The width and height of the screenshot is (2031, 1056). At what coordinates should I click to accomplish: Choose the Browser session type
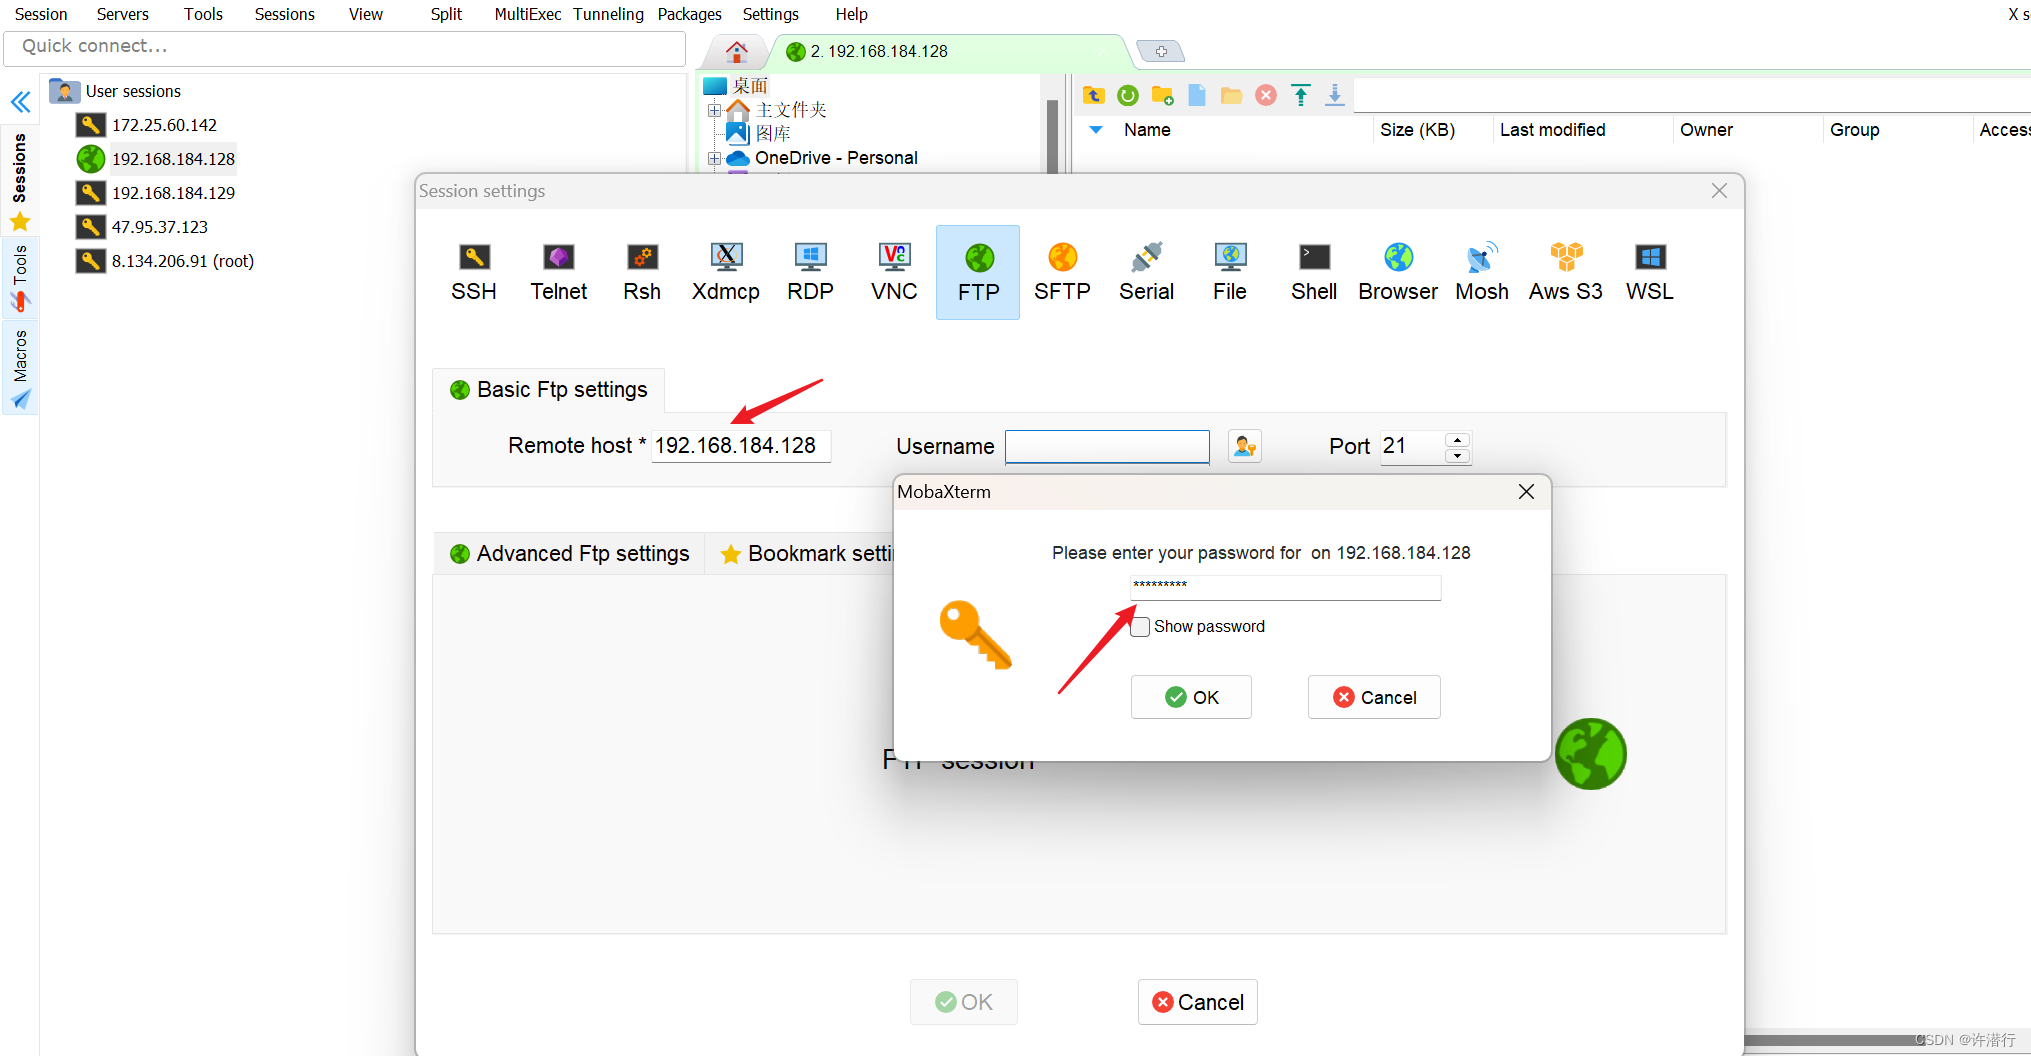1398,272
